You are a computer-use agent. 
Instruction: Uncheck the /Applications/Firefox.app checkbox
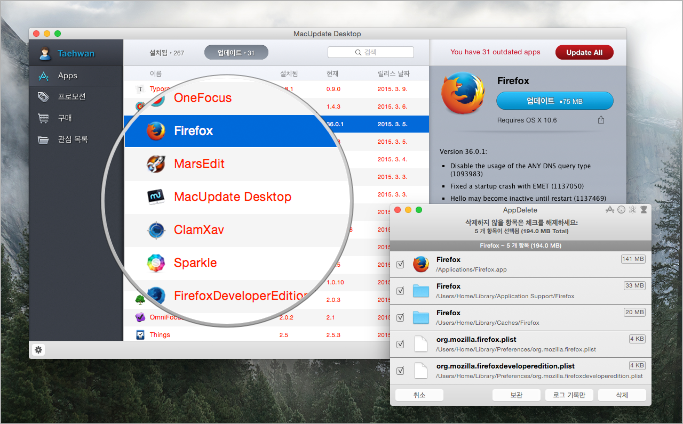pyautogui.click(x=400, y=265)
